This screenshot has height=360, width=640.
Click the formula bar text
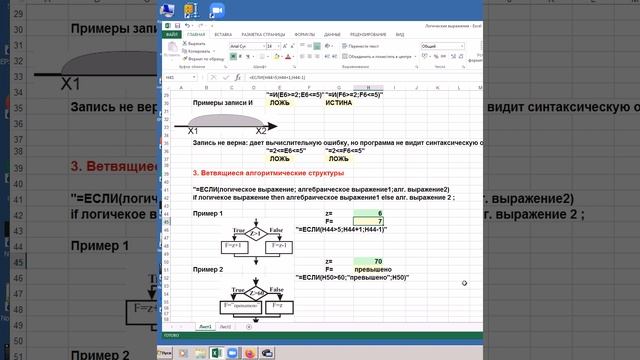[x=277, y=77]
